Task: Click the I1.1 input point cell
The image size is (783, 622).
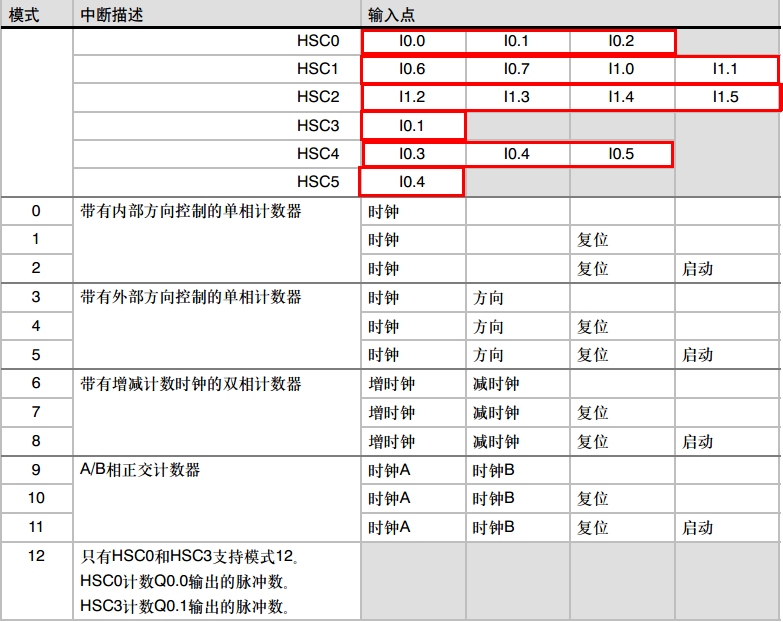Action: (726, 69)
